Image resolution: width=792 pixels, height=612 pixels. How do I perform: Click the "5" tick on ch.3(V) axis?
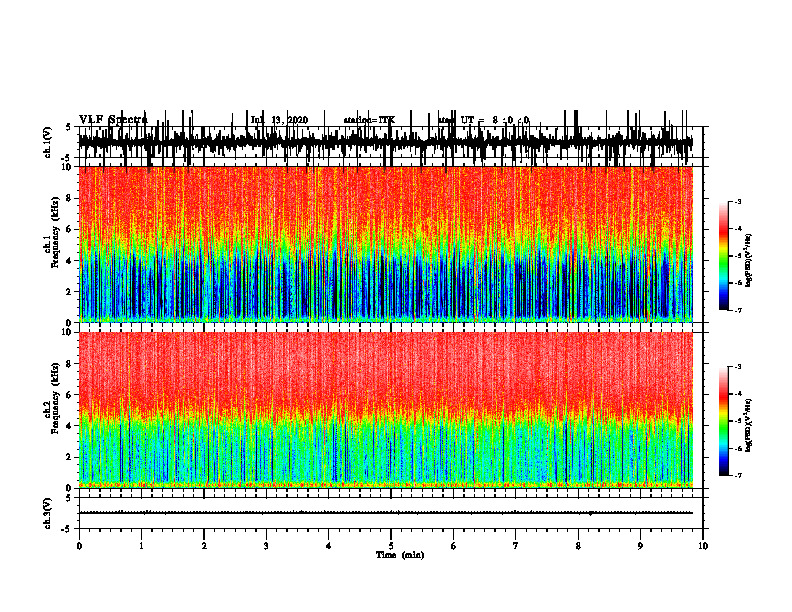(69, 498)
